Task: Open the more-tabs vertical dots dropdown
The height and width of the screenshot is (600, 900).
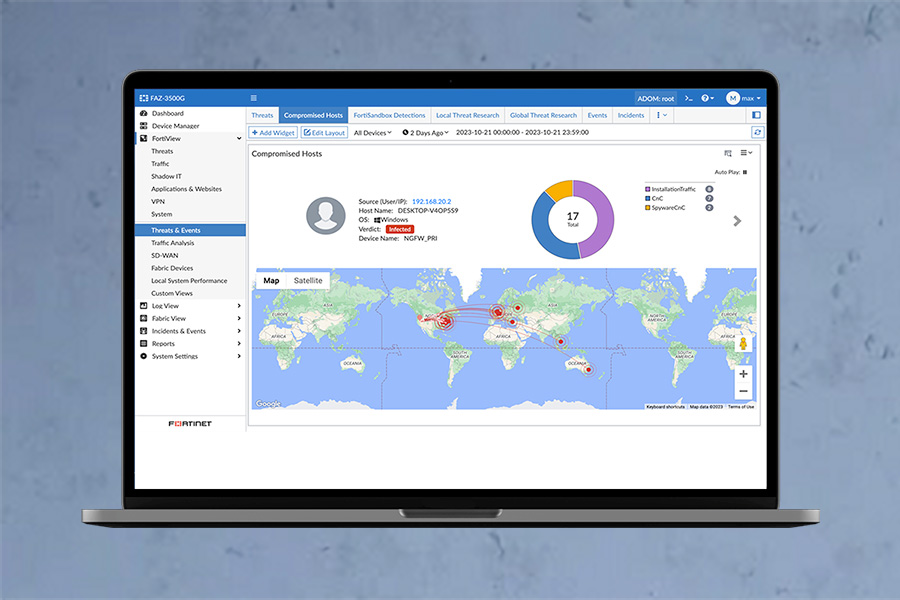Action: pos(661,115)
